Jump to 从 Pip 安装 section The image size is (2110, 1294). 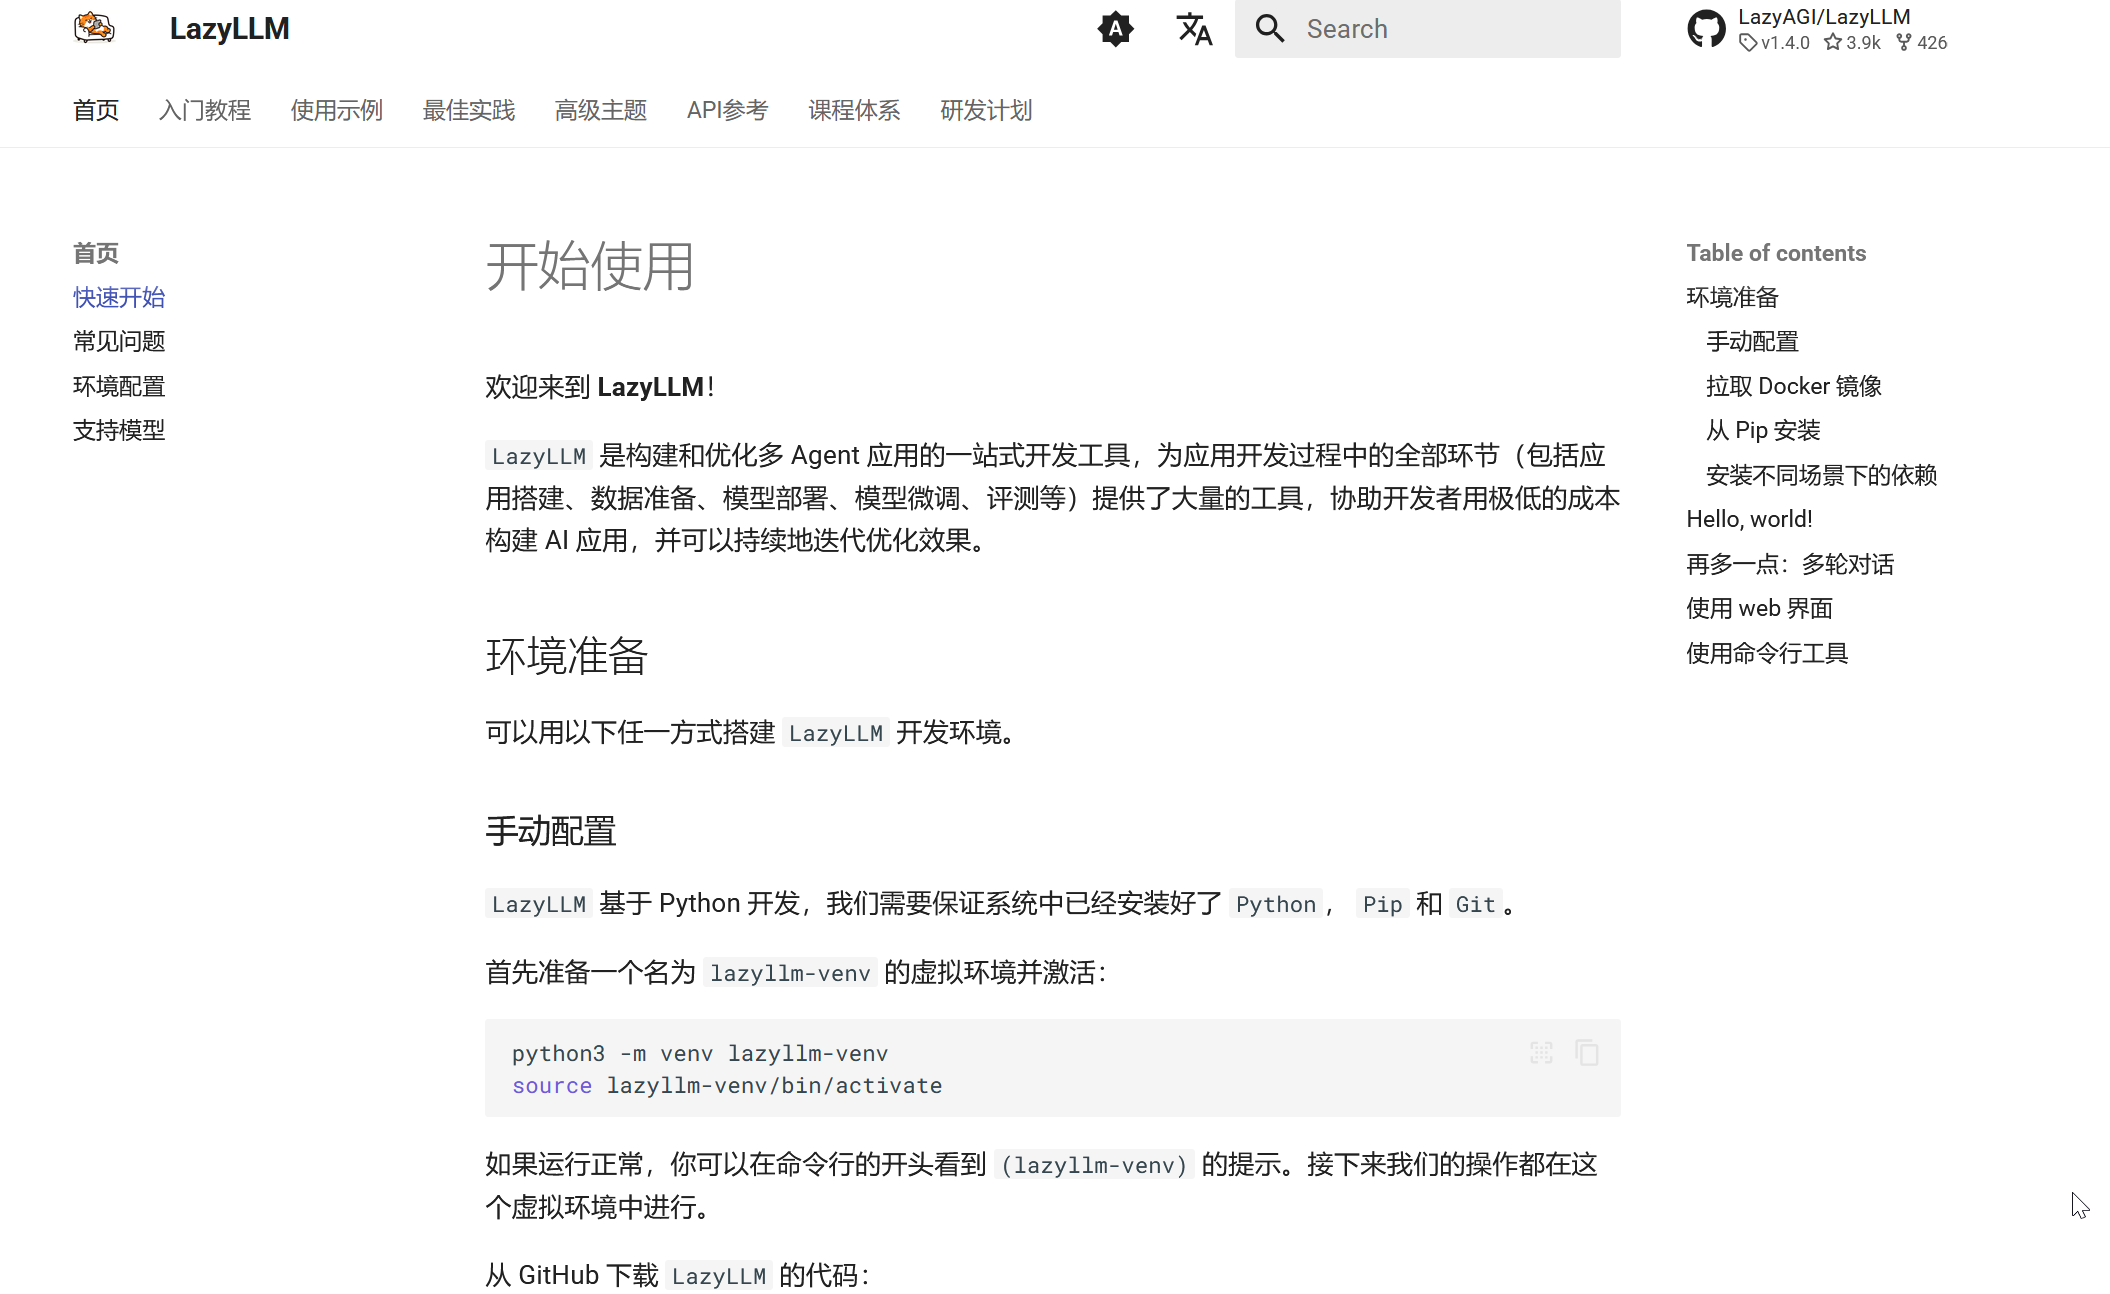(1764, 430)
